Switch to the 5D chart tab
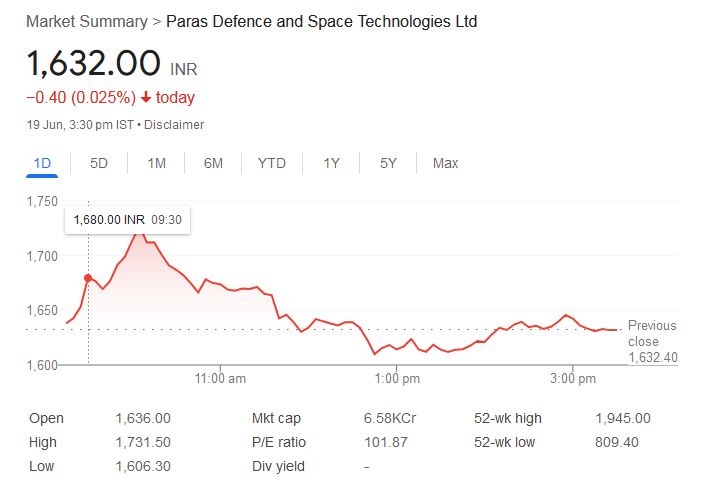 [x=99, y=163]
